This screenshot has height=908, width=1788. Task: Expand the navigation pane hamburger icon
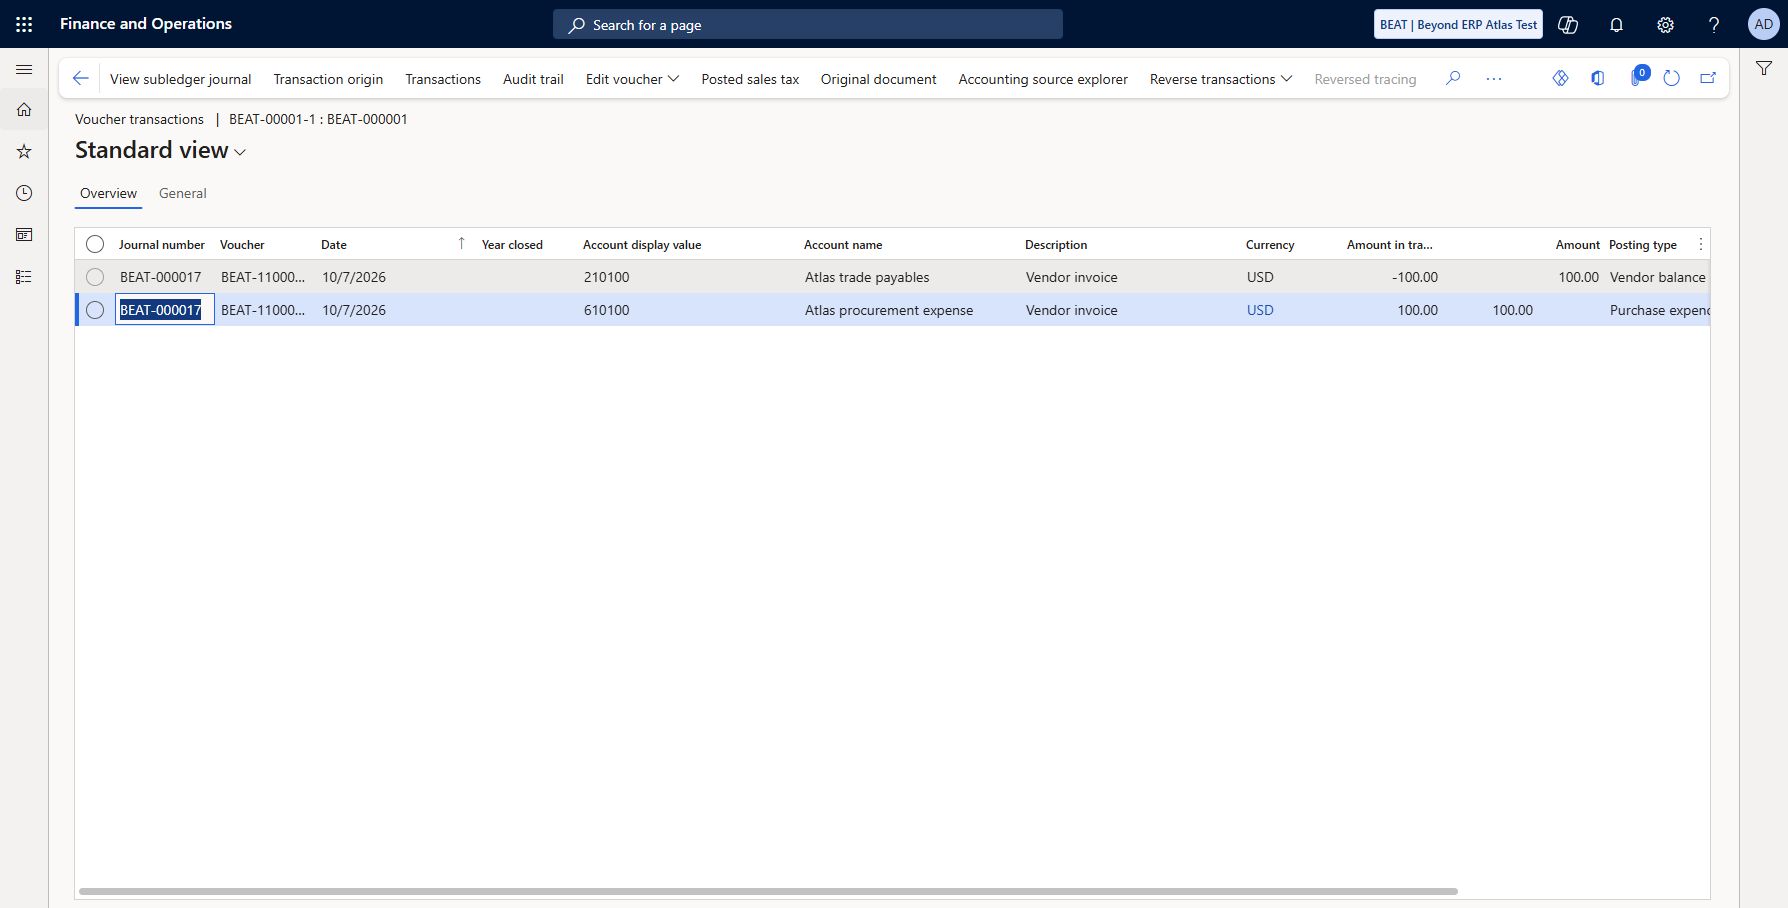pos(24,69)
